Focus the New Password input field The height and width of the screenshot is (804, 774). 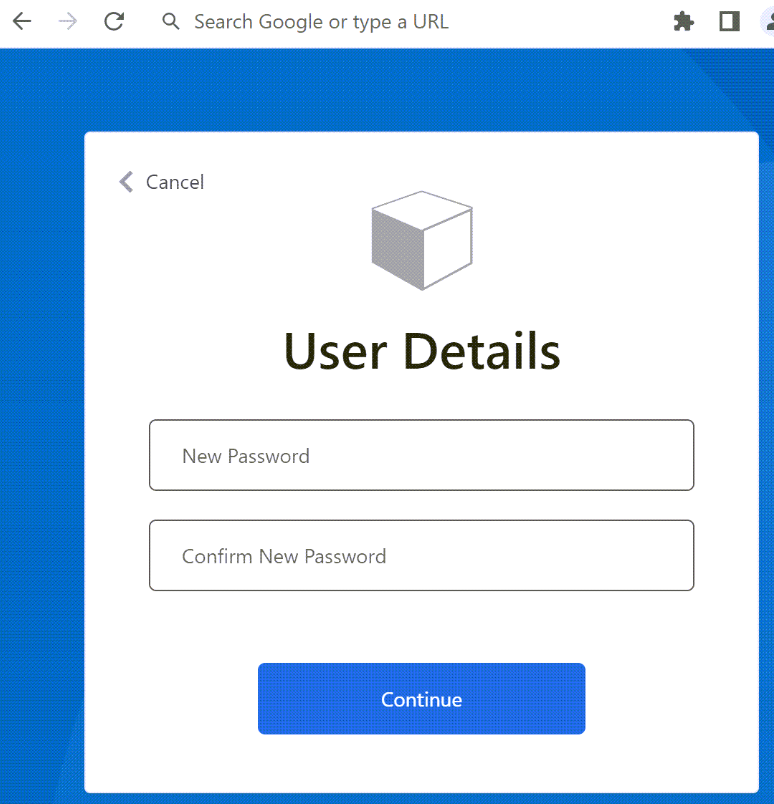(421, 455)
